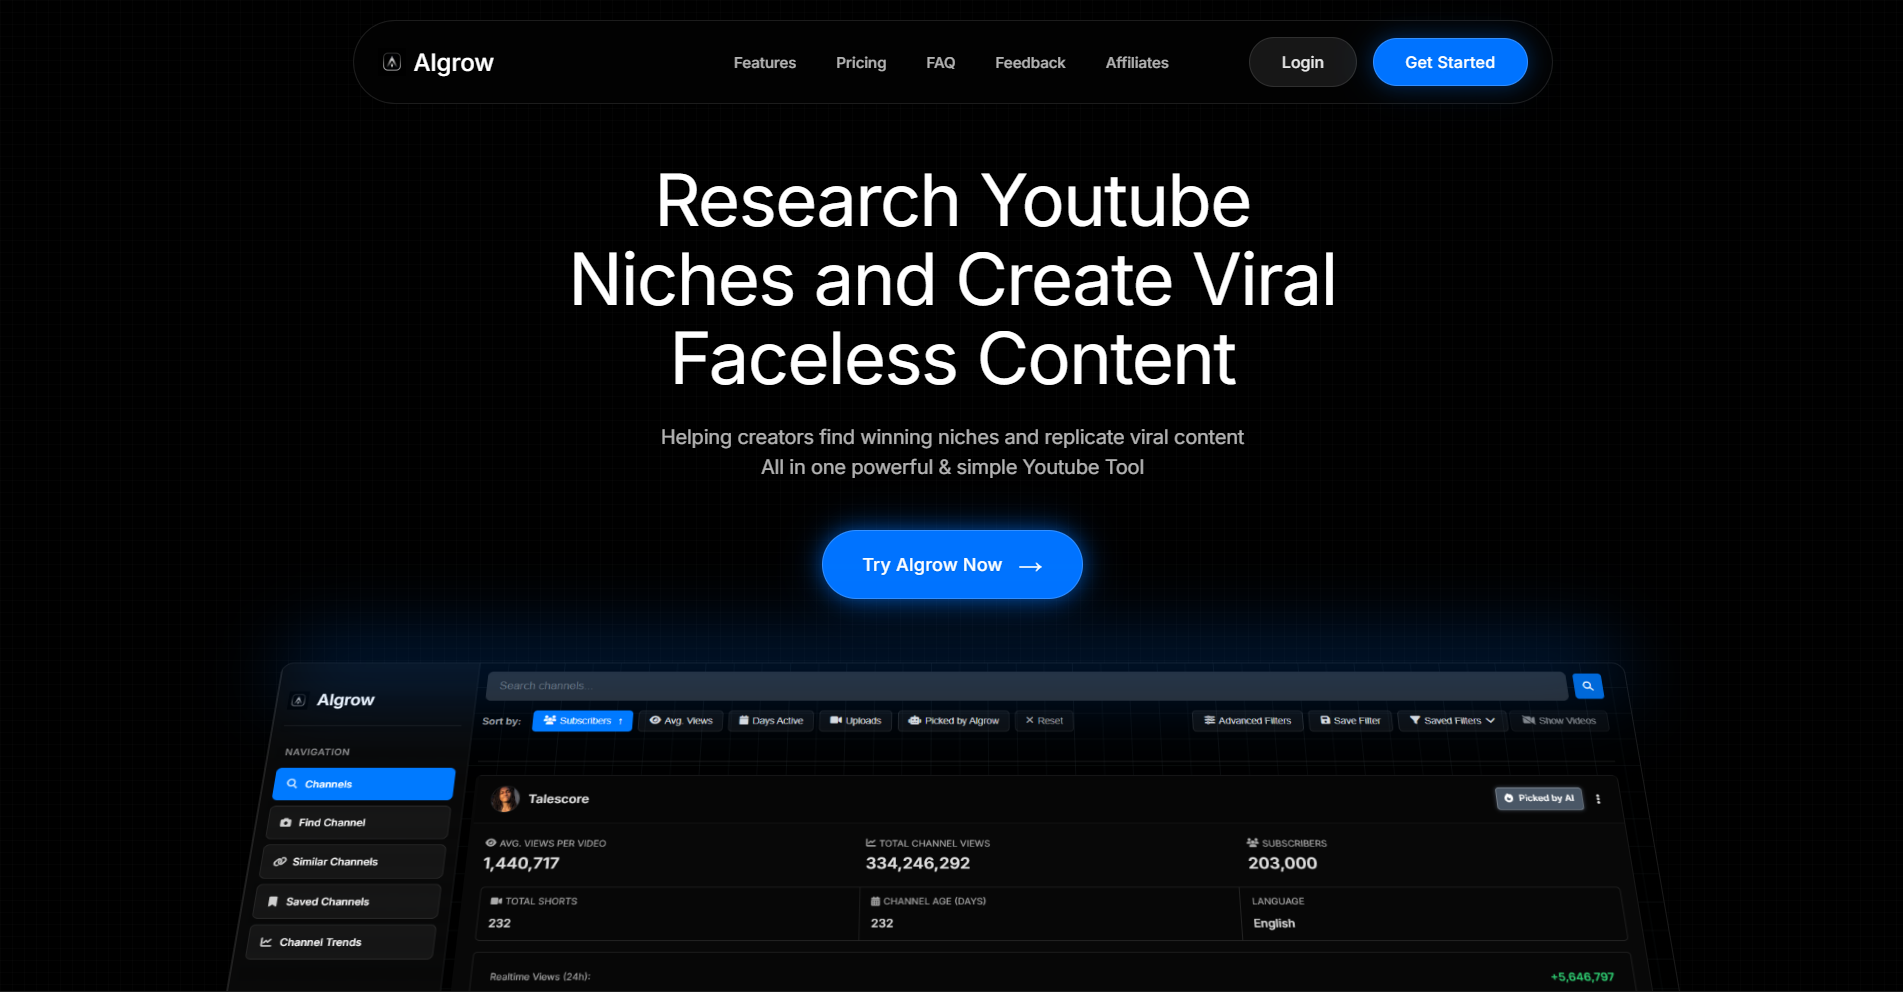Navigate to the FAQ section
Screen dimensions: 1903x992
coord(939,62)
